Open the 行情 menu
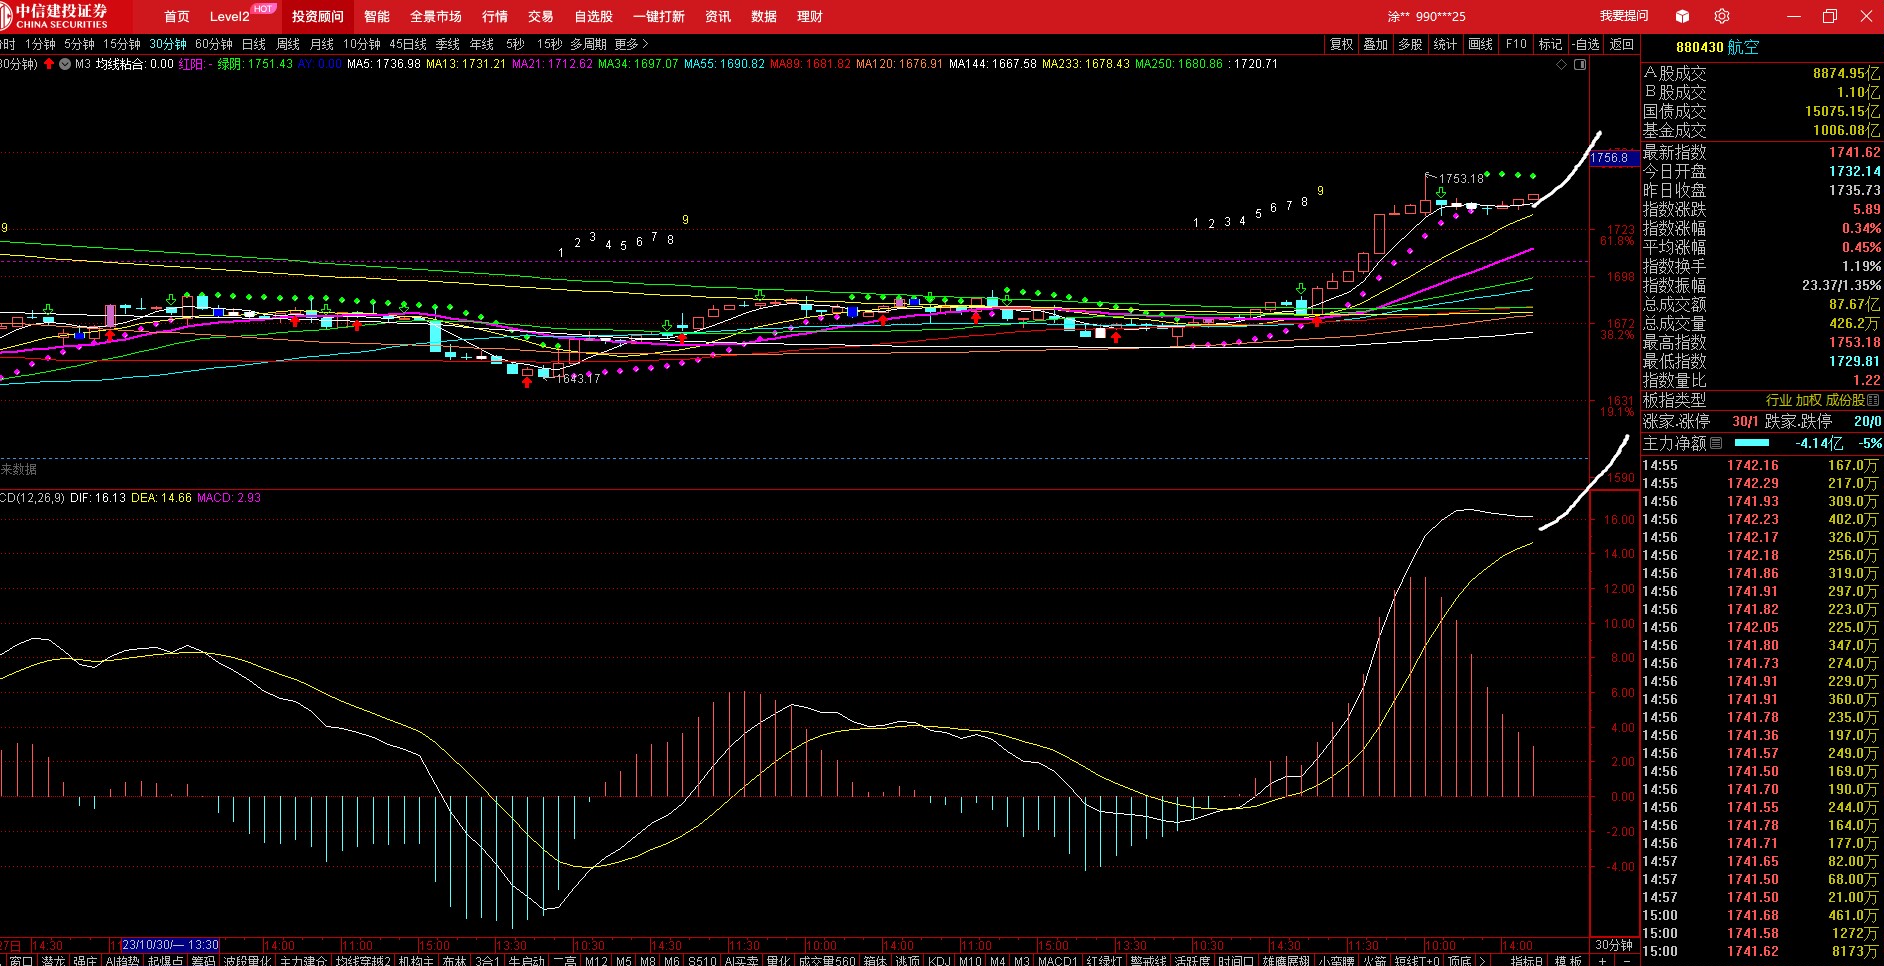 (495, 17)
